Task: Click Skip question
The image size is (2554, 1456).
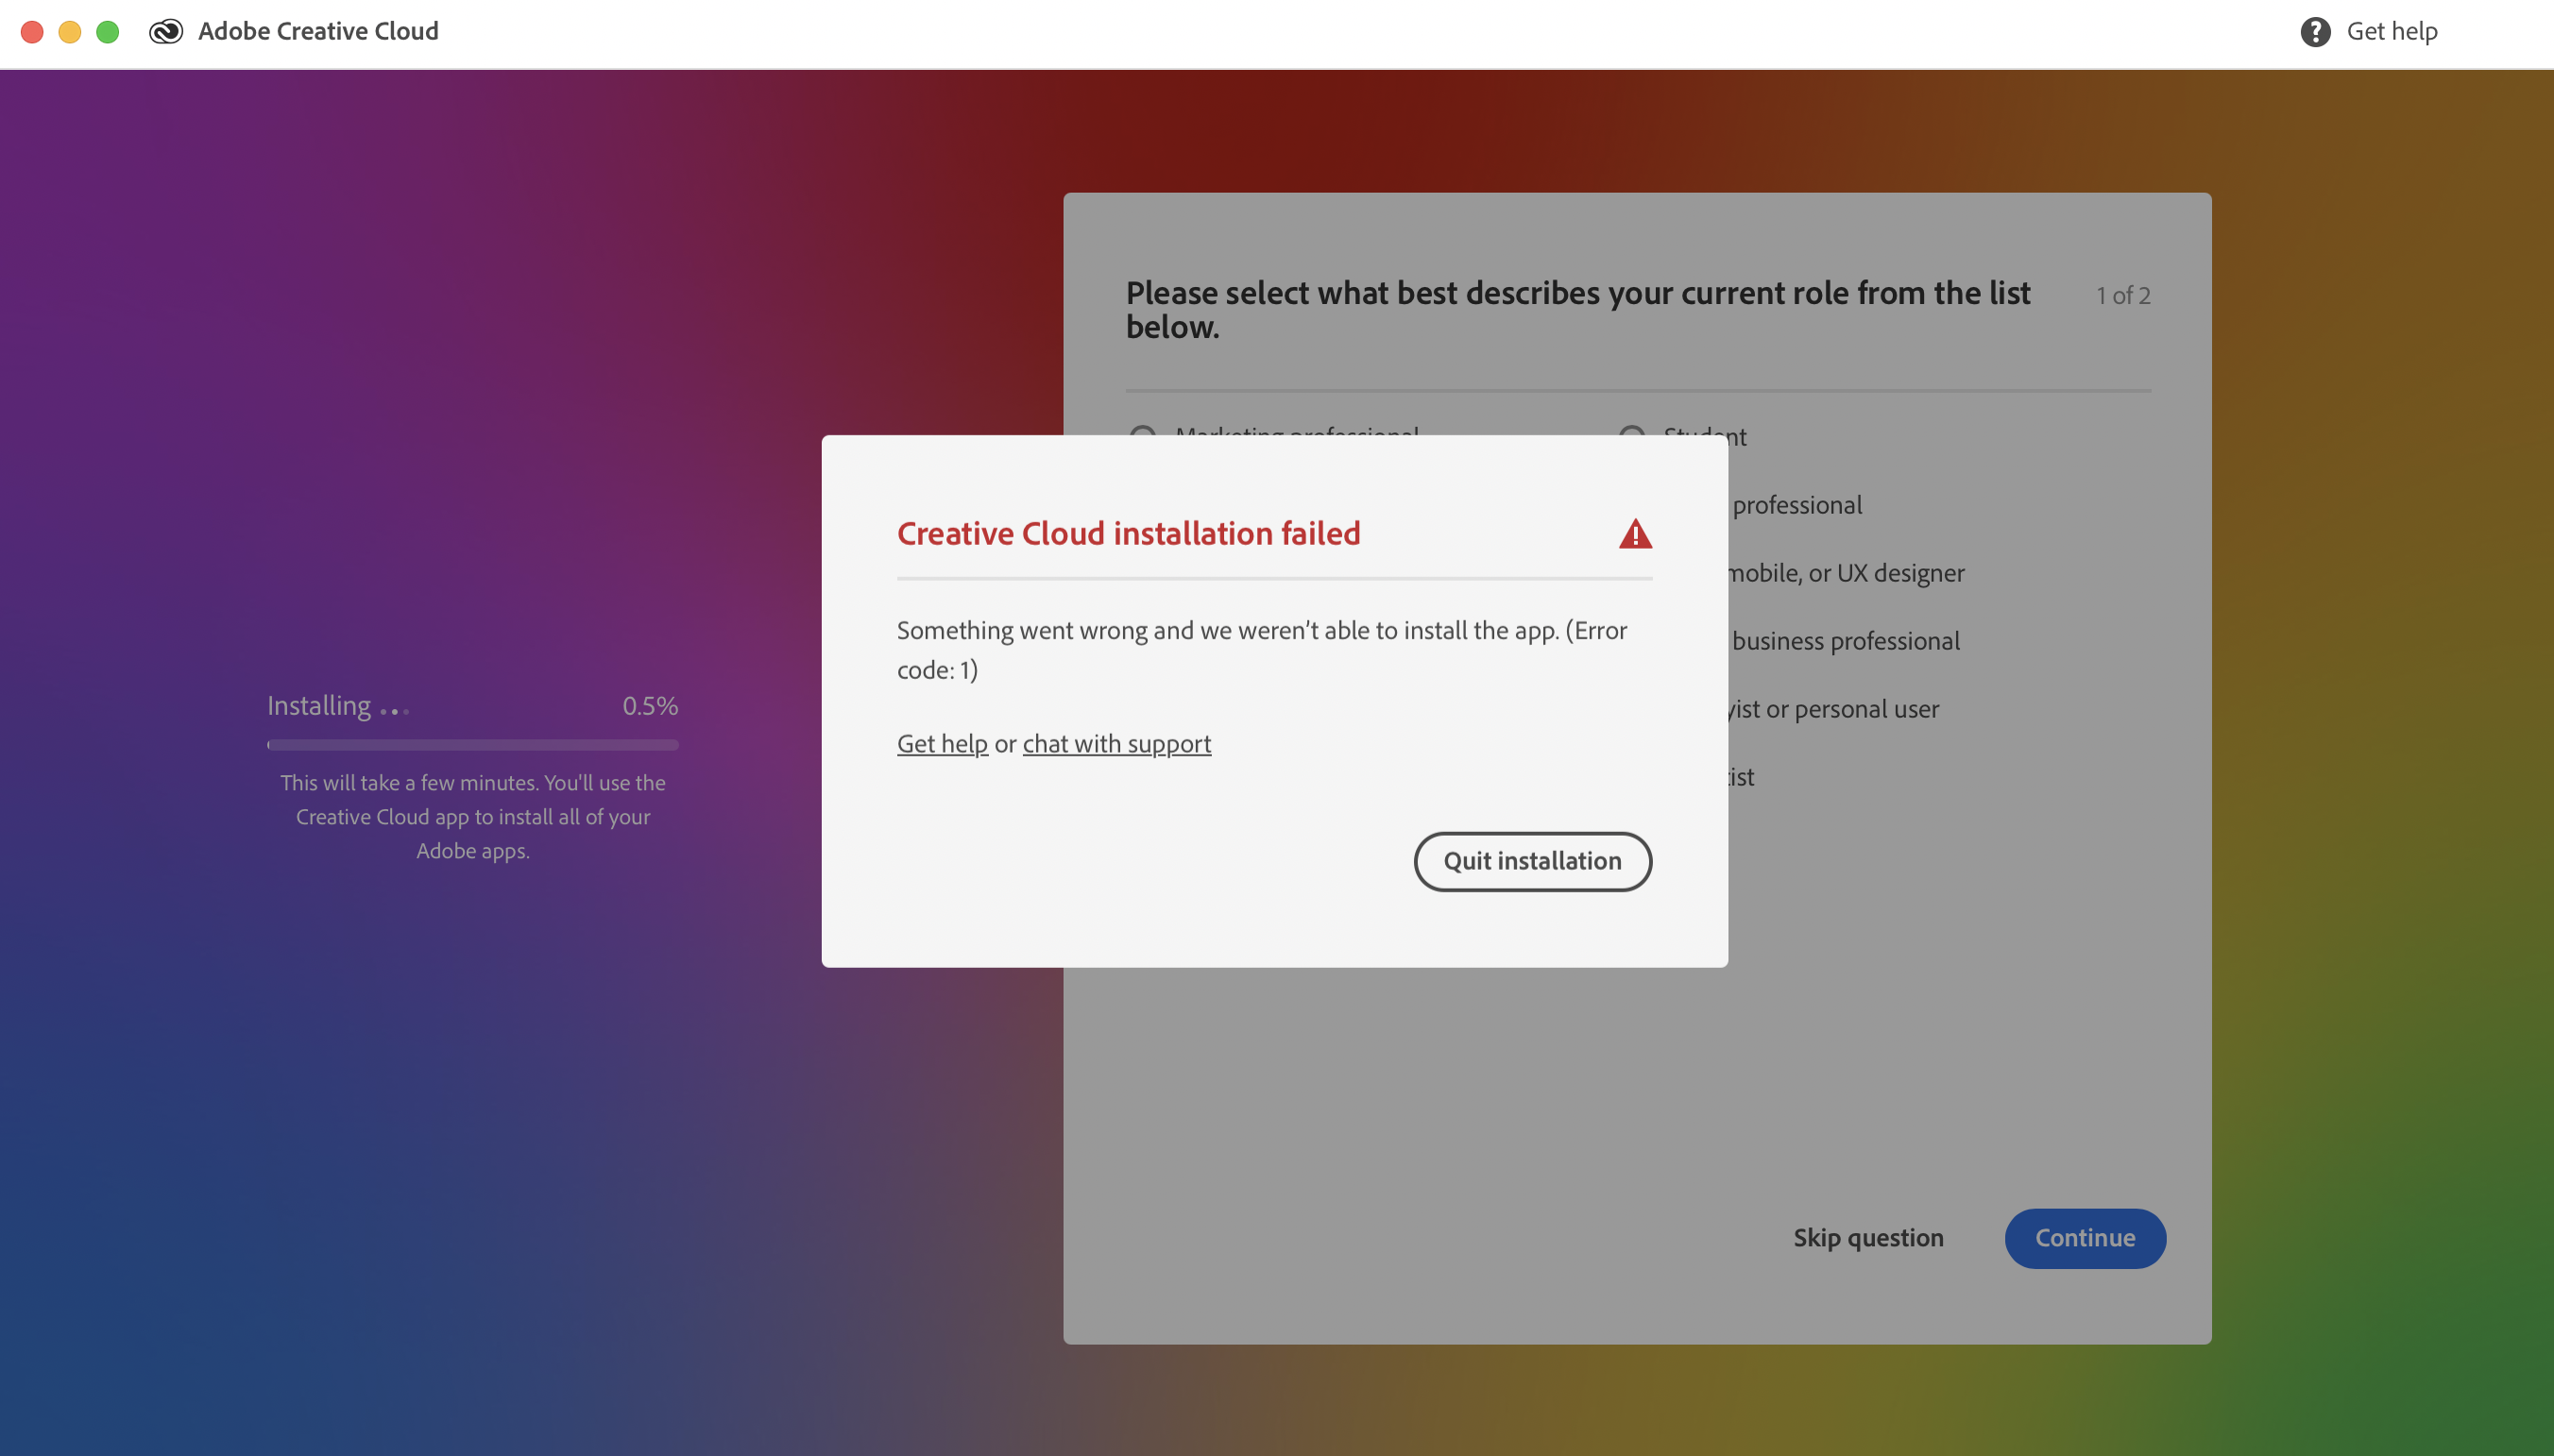Action: (1868, 1238)
